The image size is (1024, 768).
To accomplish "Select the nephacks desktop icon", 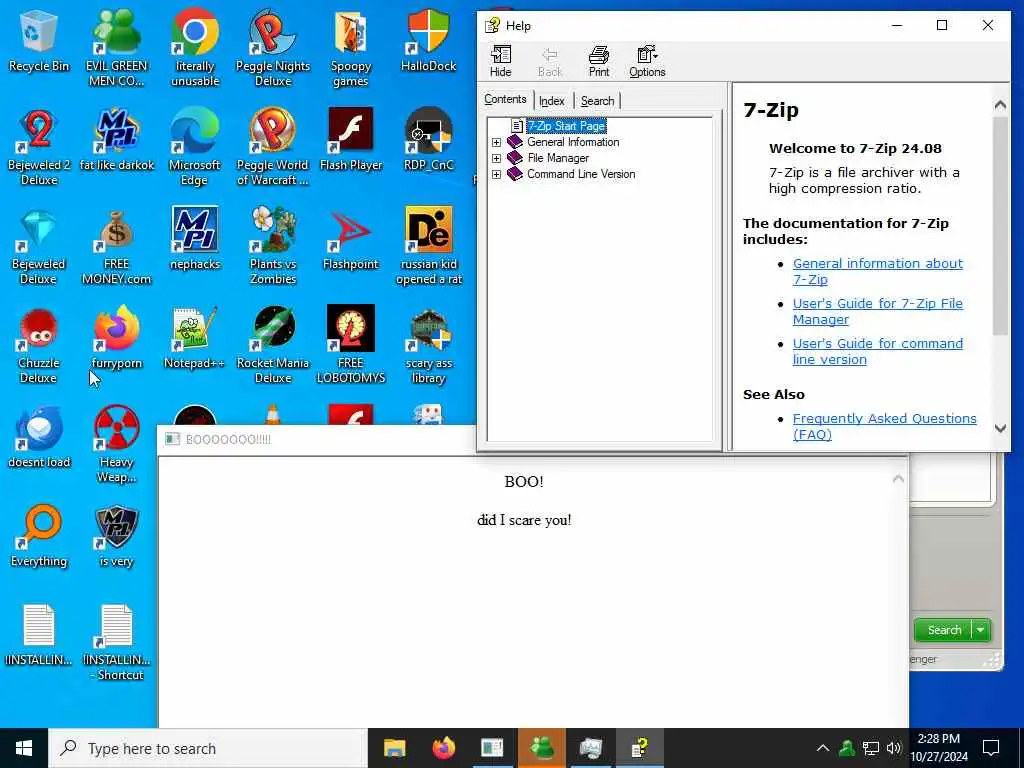I will tap(195, 239).
